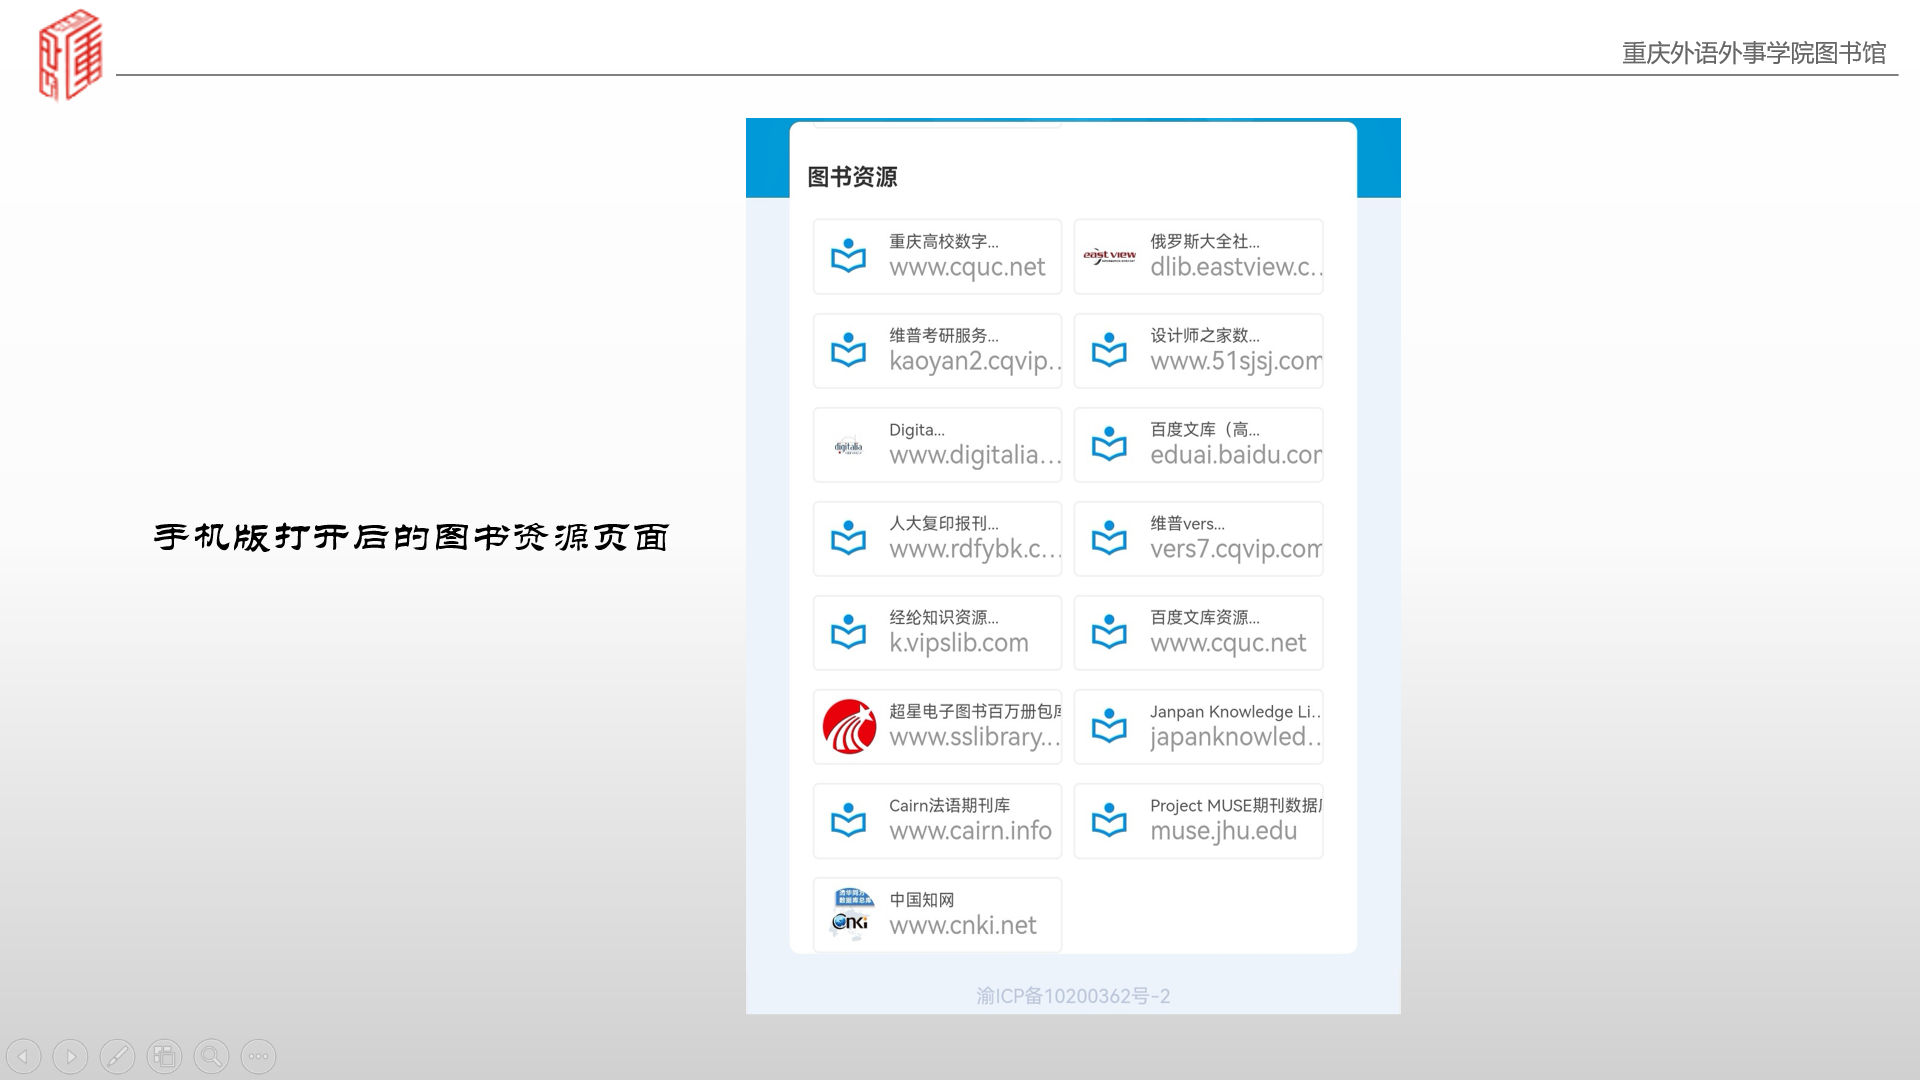Select the Cairn法语期刊库 title
The width and height of the screenshot is (1920, 1080).
(949, 805)
